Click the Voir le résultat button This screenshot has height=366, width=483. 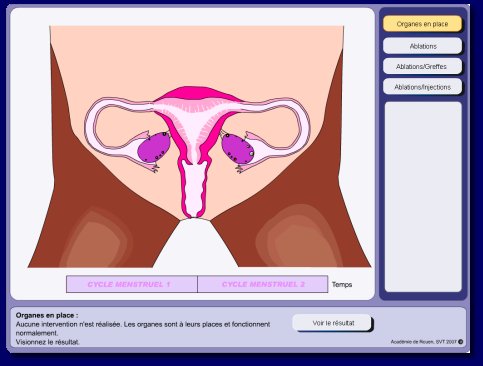(x=332, y=323)
